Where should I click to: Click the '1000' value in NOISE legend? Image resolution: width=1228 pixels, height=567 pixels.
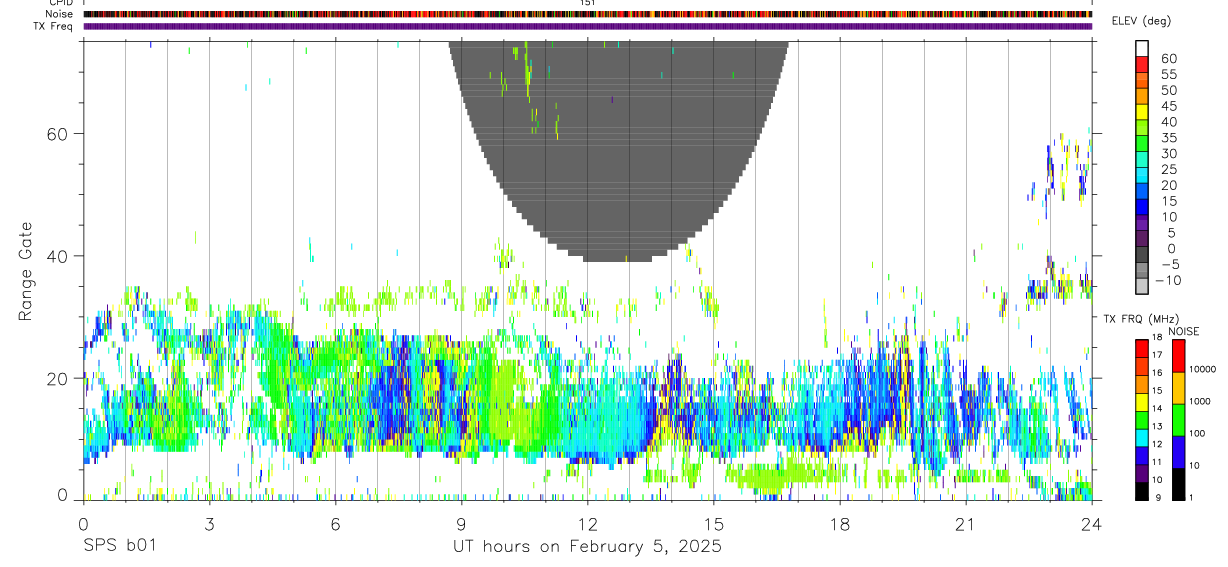[x=1200, y=401]
